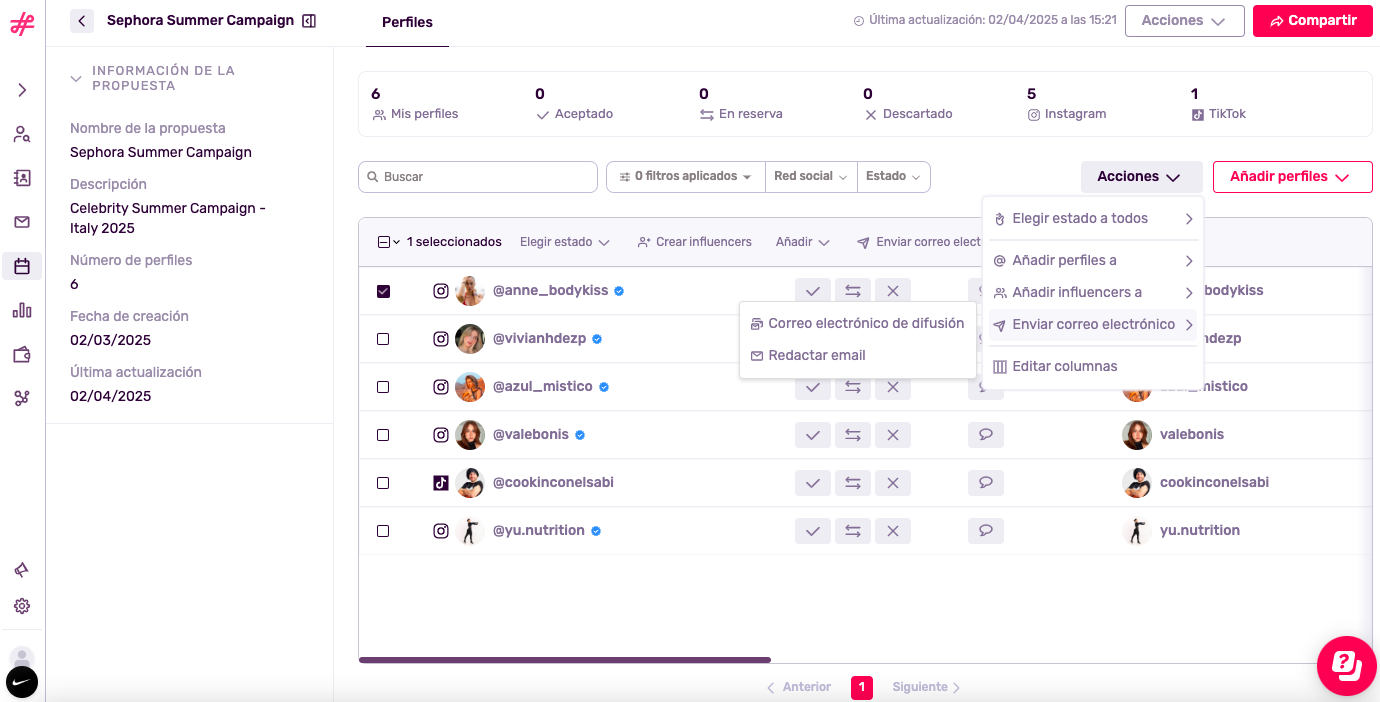
Task: Open the comment bubble for @yu.nutrition
Action: click(x=986, y=531)
